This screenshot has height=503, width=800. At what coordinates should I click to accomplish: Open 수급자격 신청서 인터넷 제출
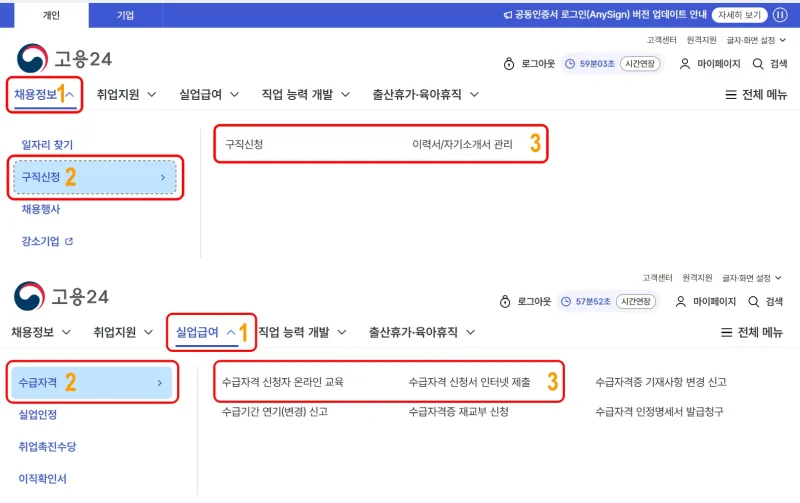coord(469,382)
